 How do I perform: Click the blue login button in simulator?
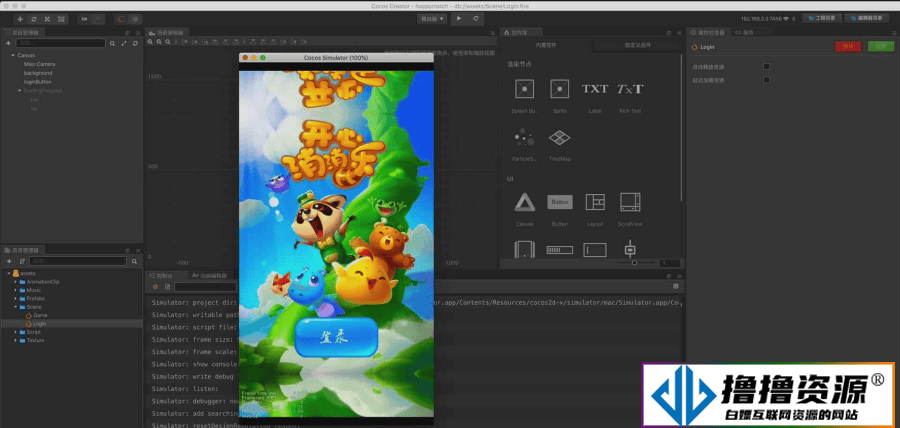[337, 337]
